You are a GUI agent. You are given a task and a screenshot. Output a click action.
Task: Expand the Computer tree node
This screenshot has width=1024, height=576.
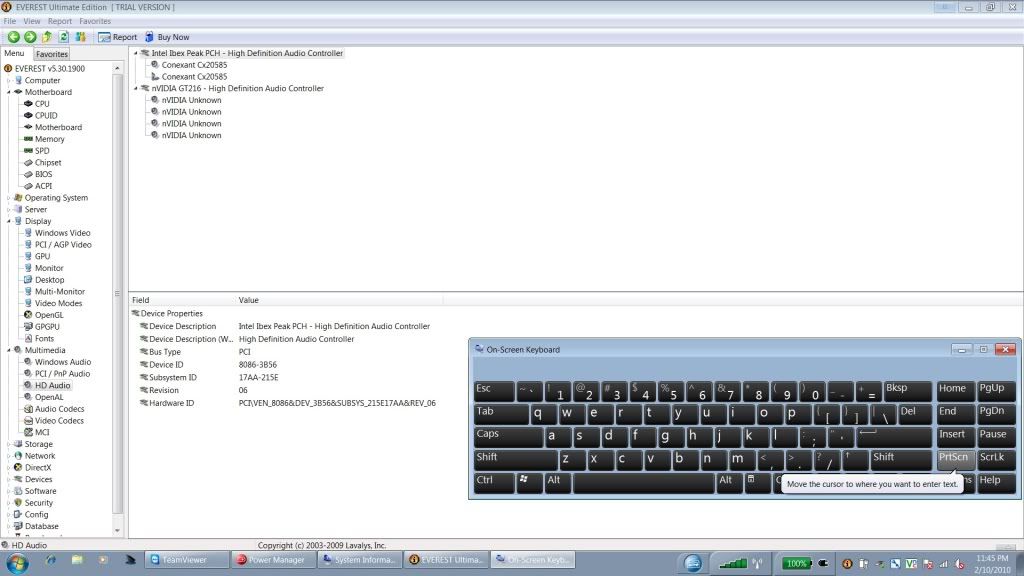pyautogui.click(x=9, y=80)
